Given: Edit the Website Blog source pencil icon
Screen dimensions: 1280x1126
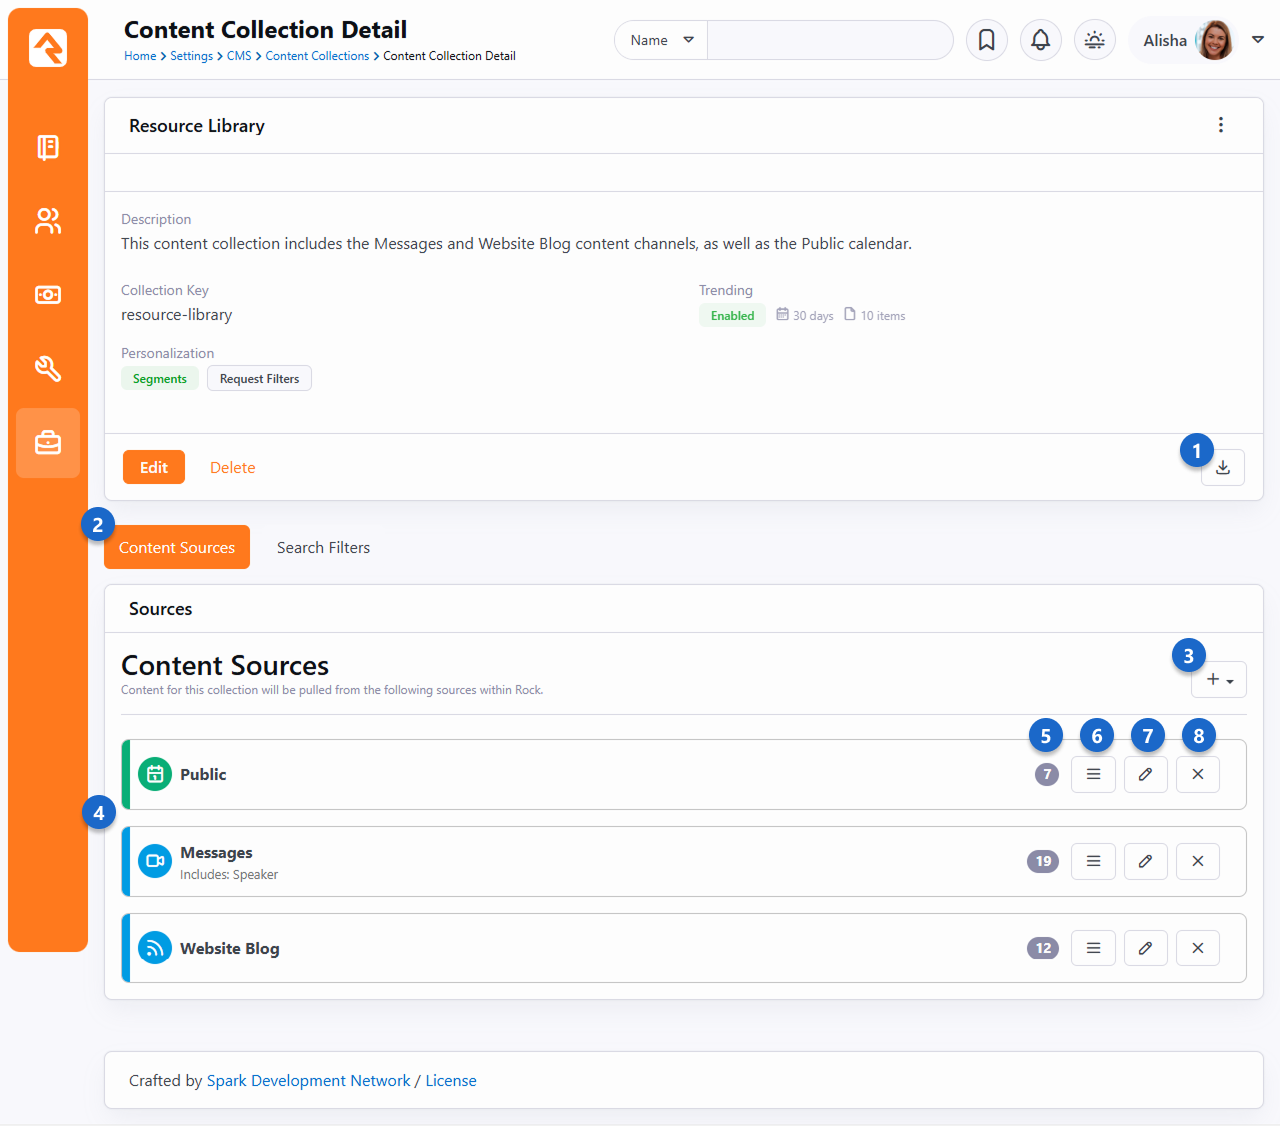Looking at the screenshot, I should point(1146,948).
